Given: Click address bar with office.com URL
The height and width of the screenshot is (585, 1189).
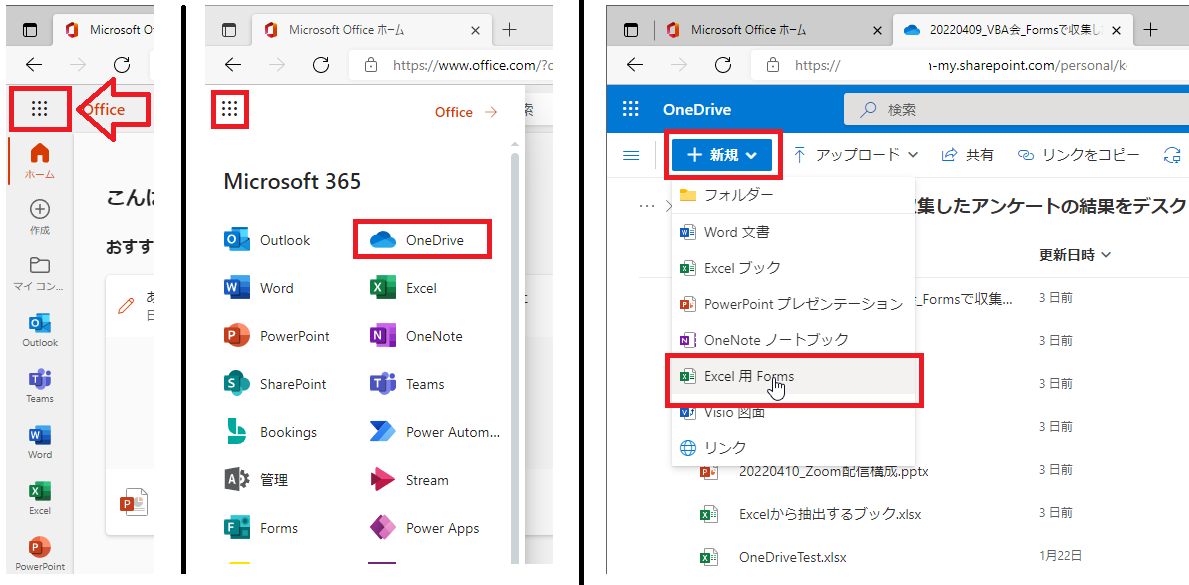Looking at the screenshot, I should click(450, 65).
